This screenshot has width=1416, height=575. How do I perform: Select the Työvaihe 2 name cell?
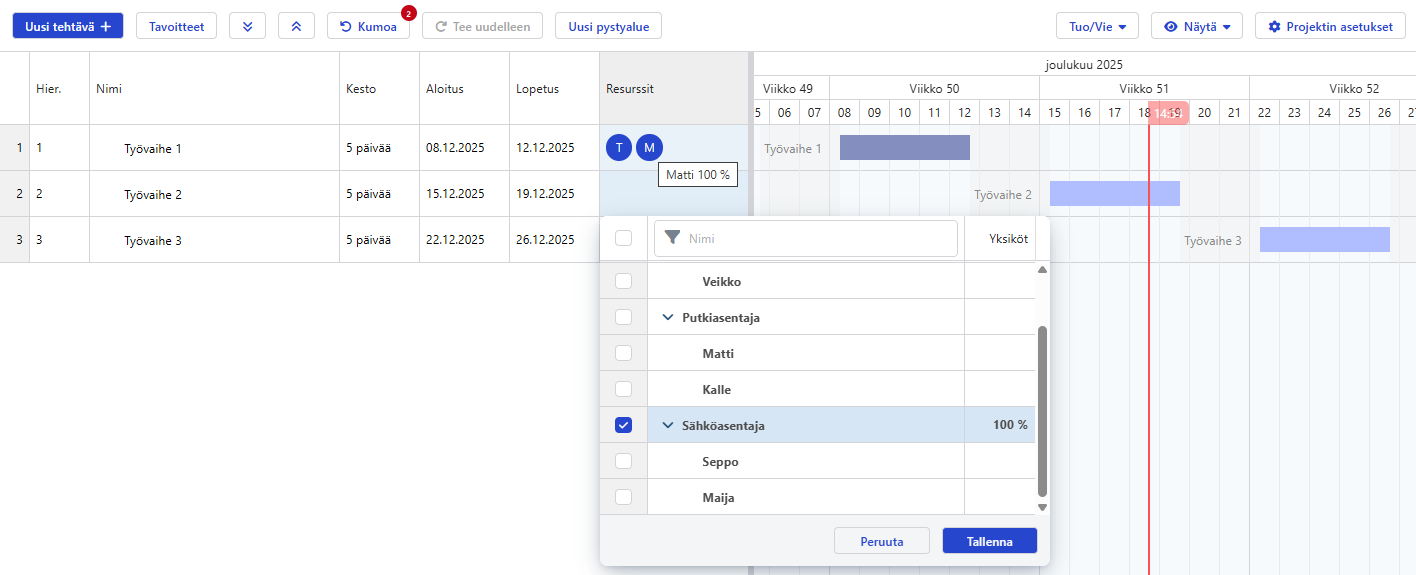(x=215, y=194)
